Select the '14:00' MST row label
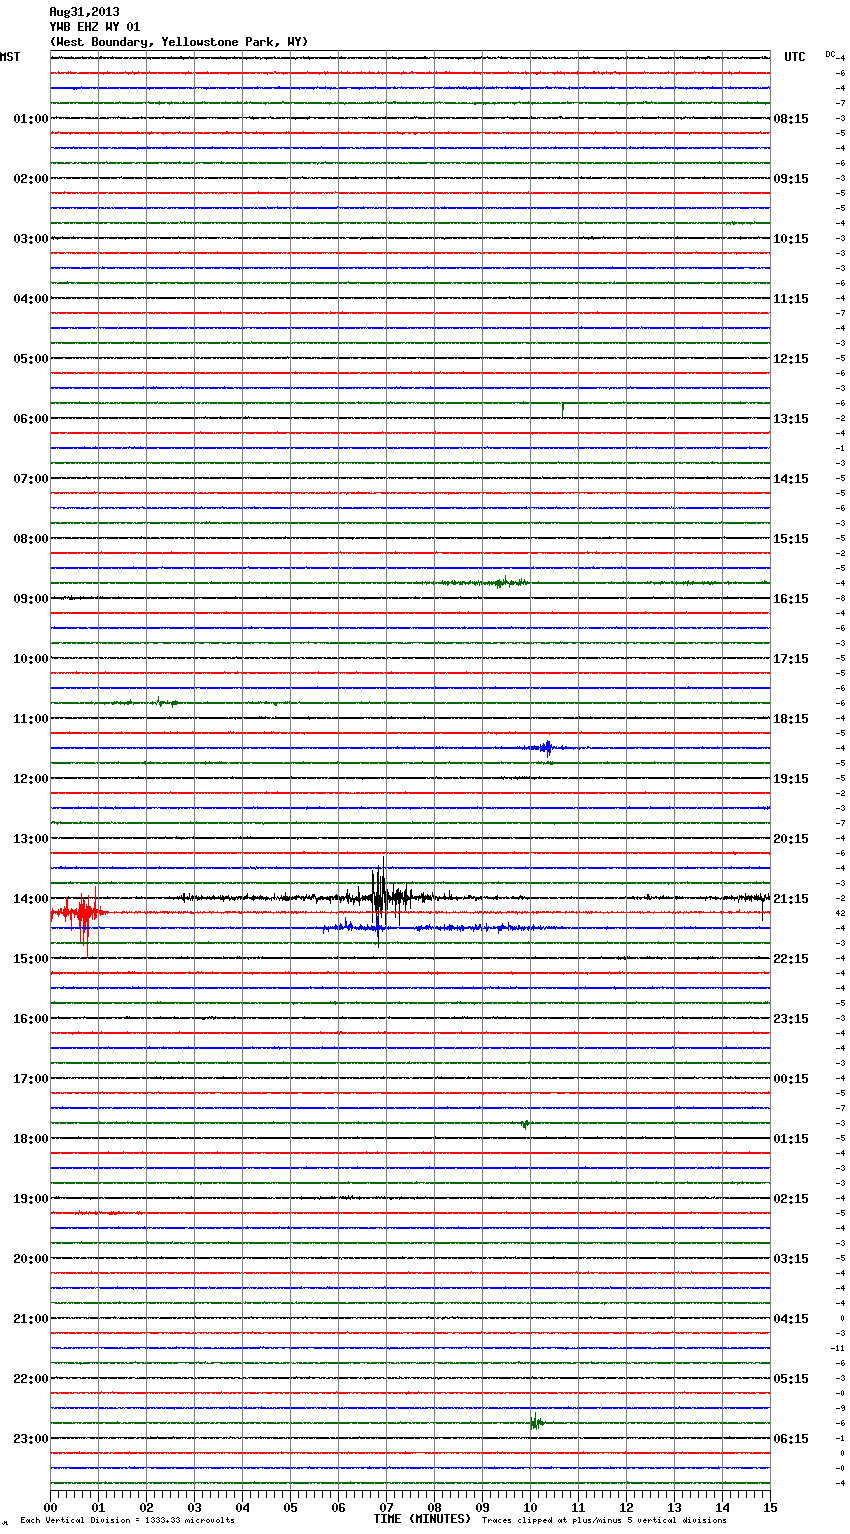The height and width of the screenshot is (1534, 850). click(x=31, y=899)
